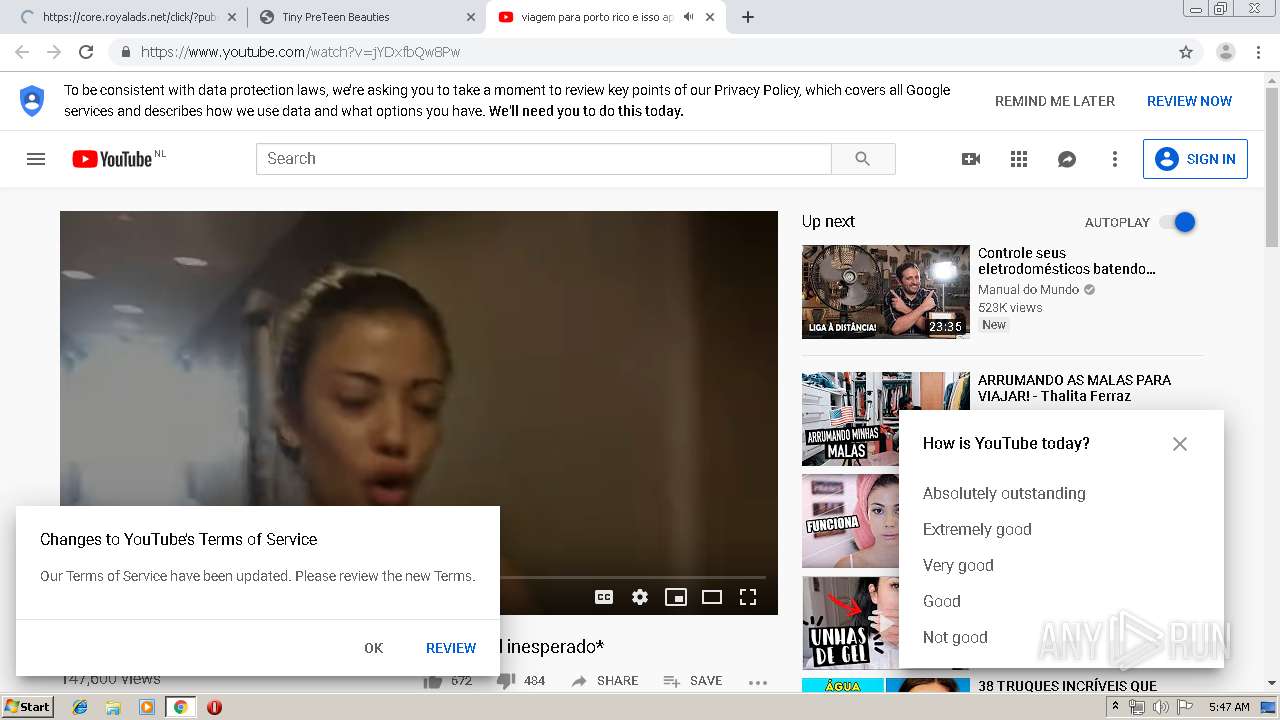The width and height of the screenshot is (1280, 720).
Task: Click the SHARE button under video
Action: 604,681
